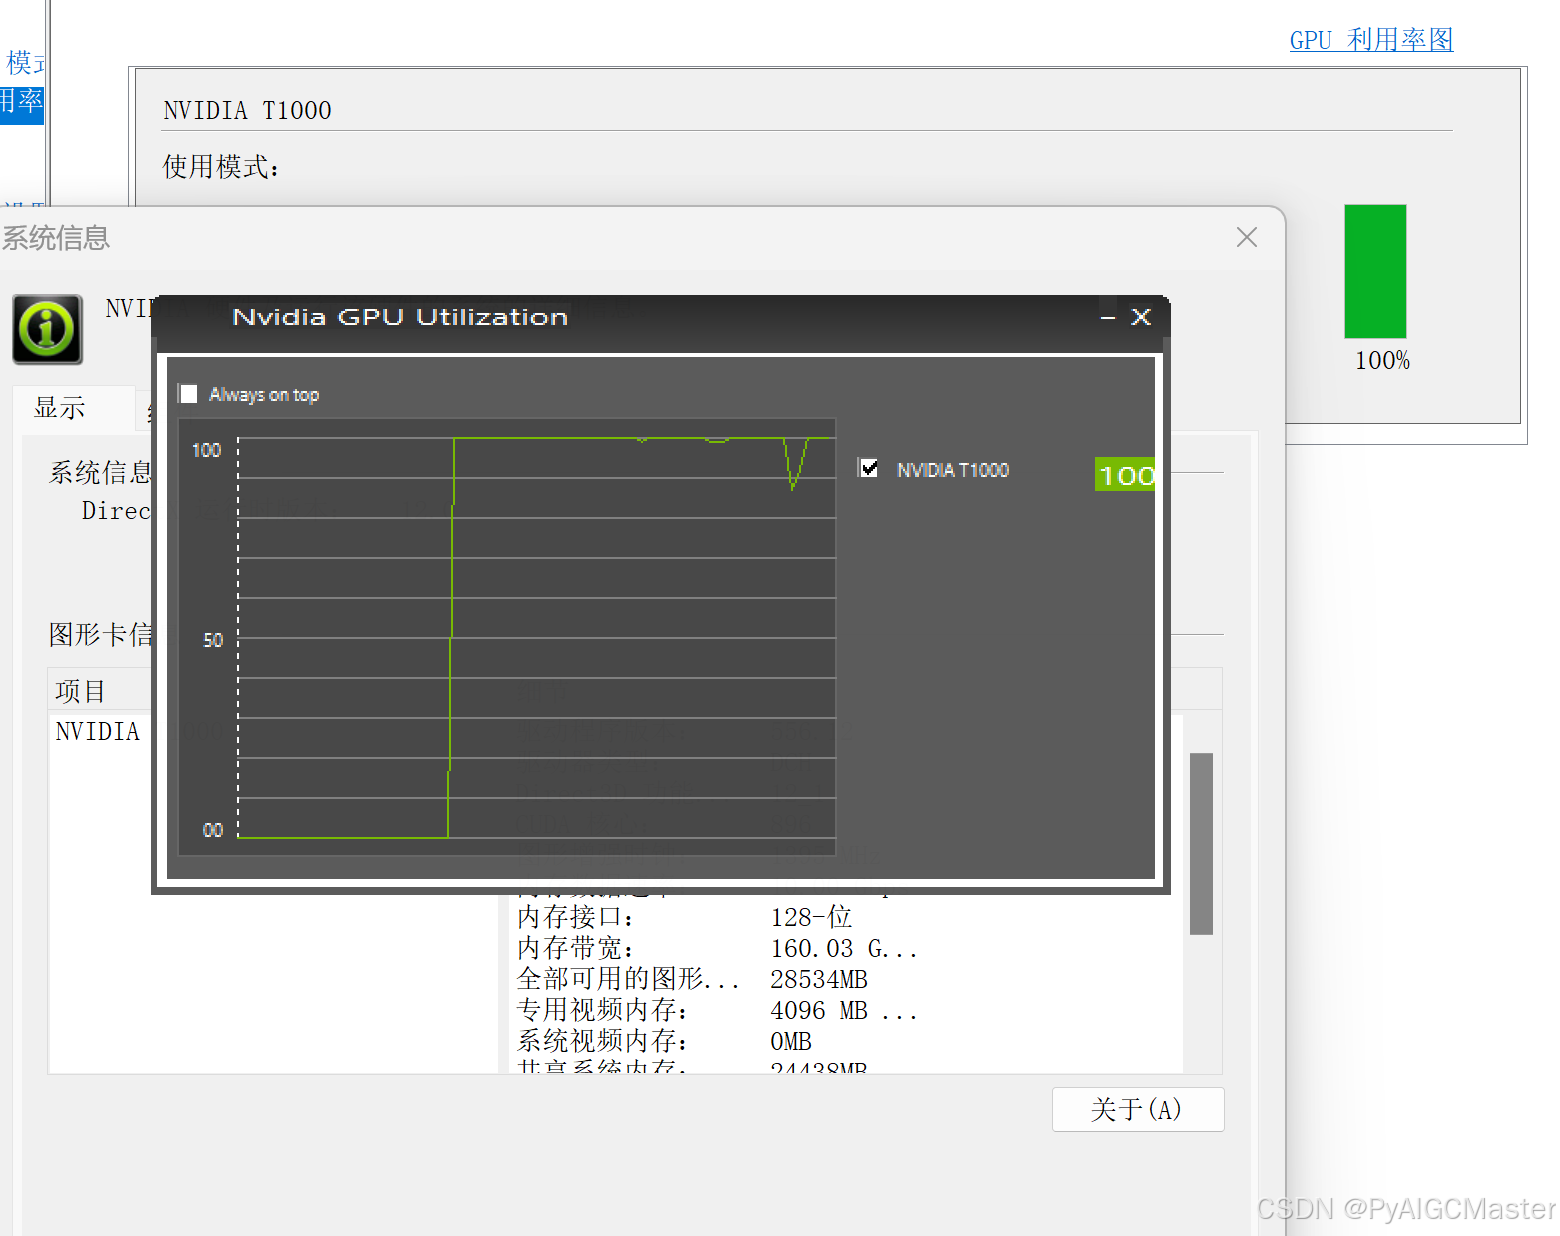Close the 系统信息 dialog

pos(1247,237)
